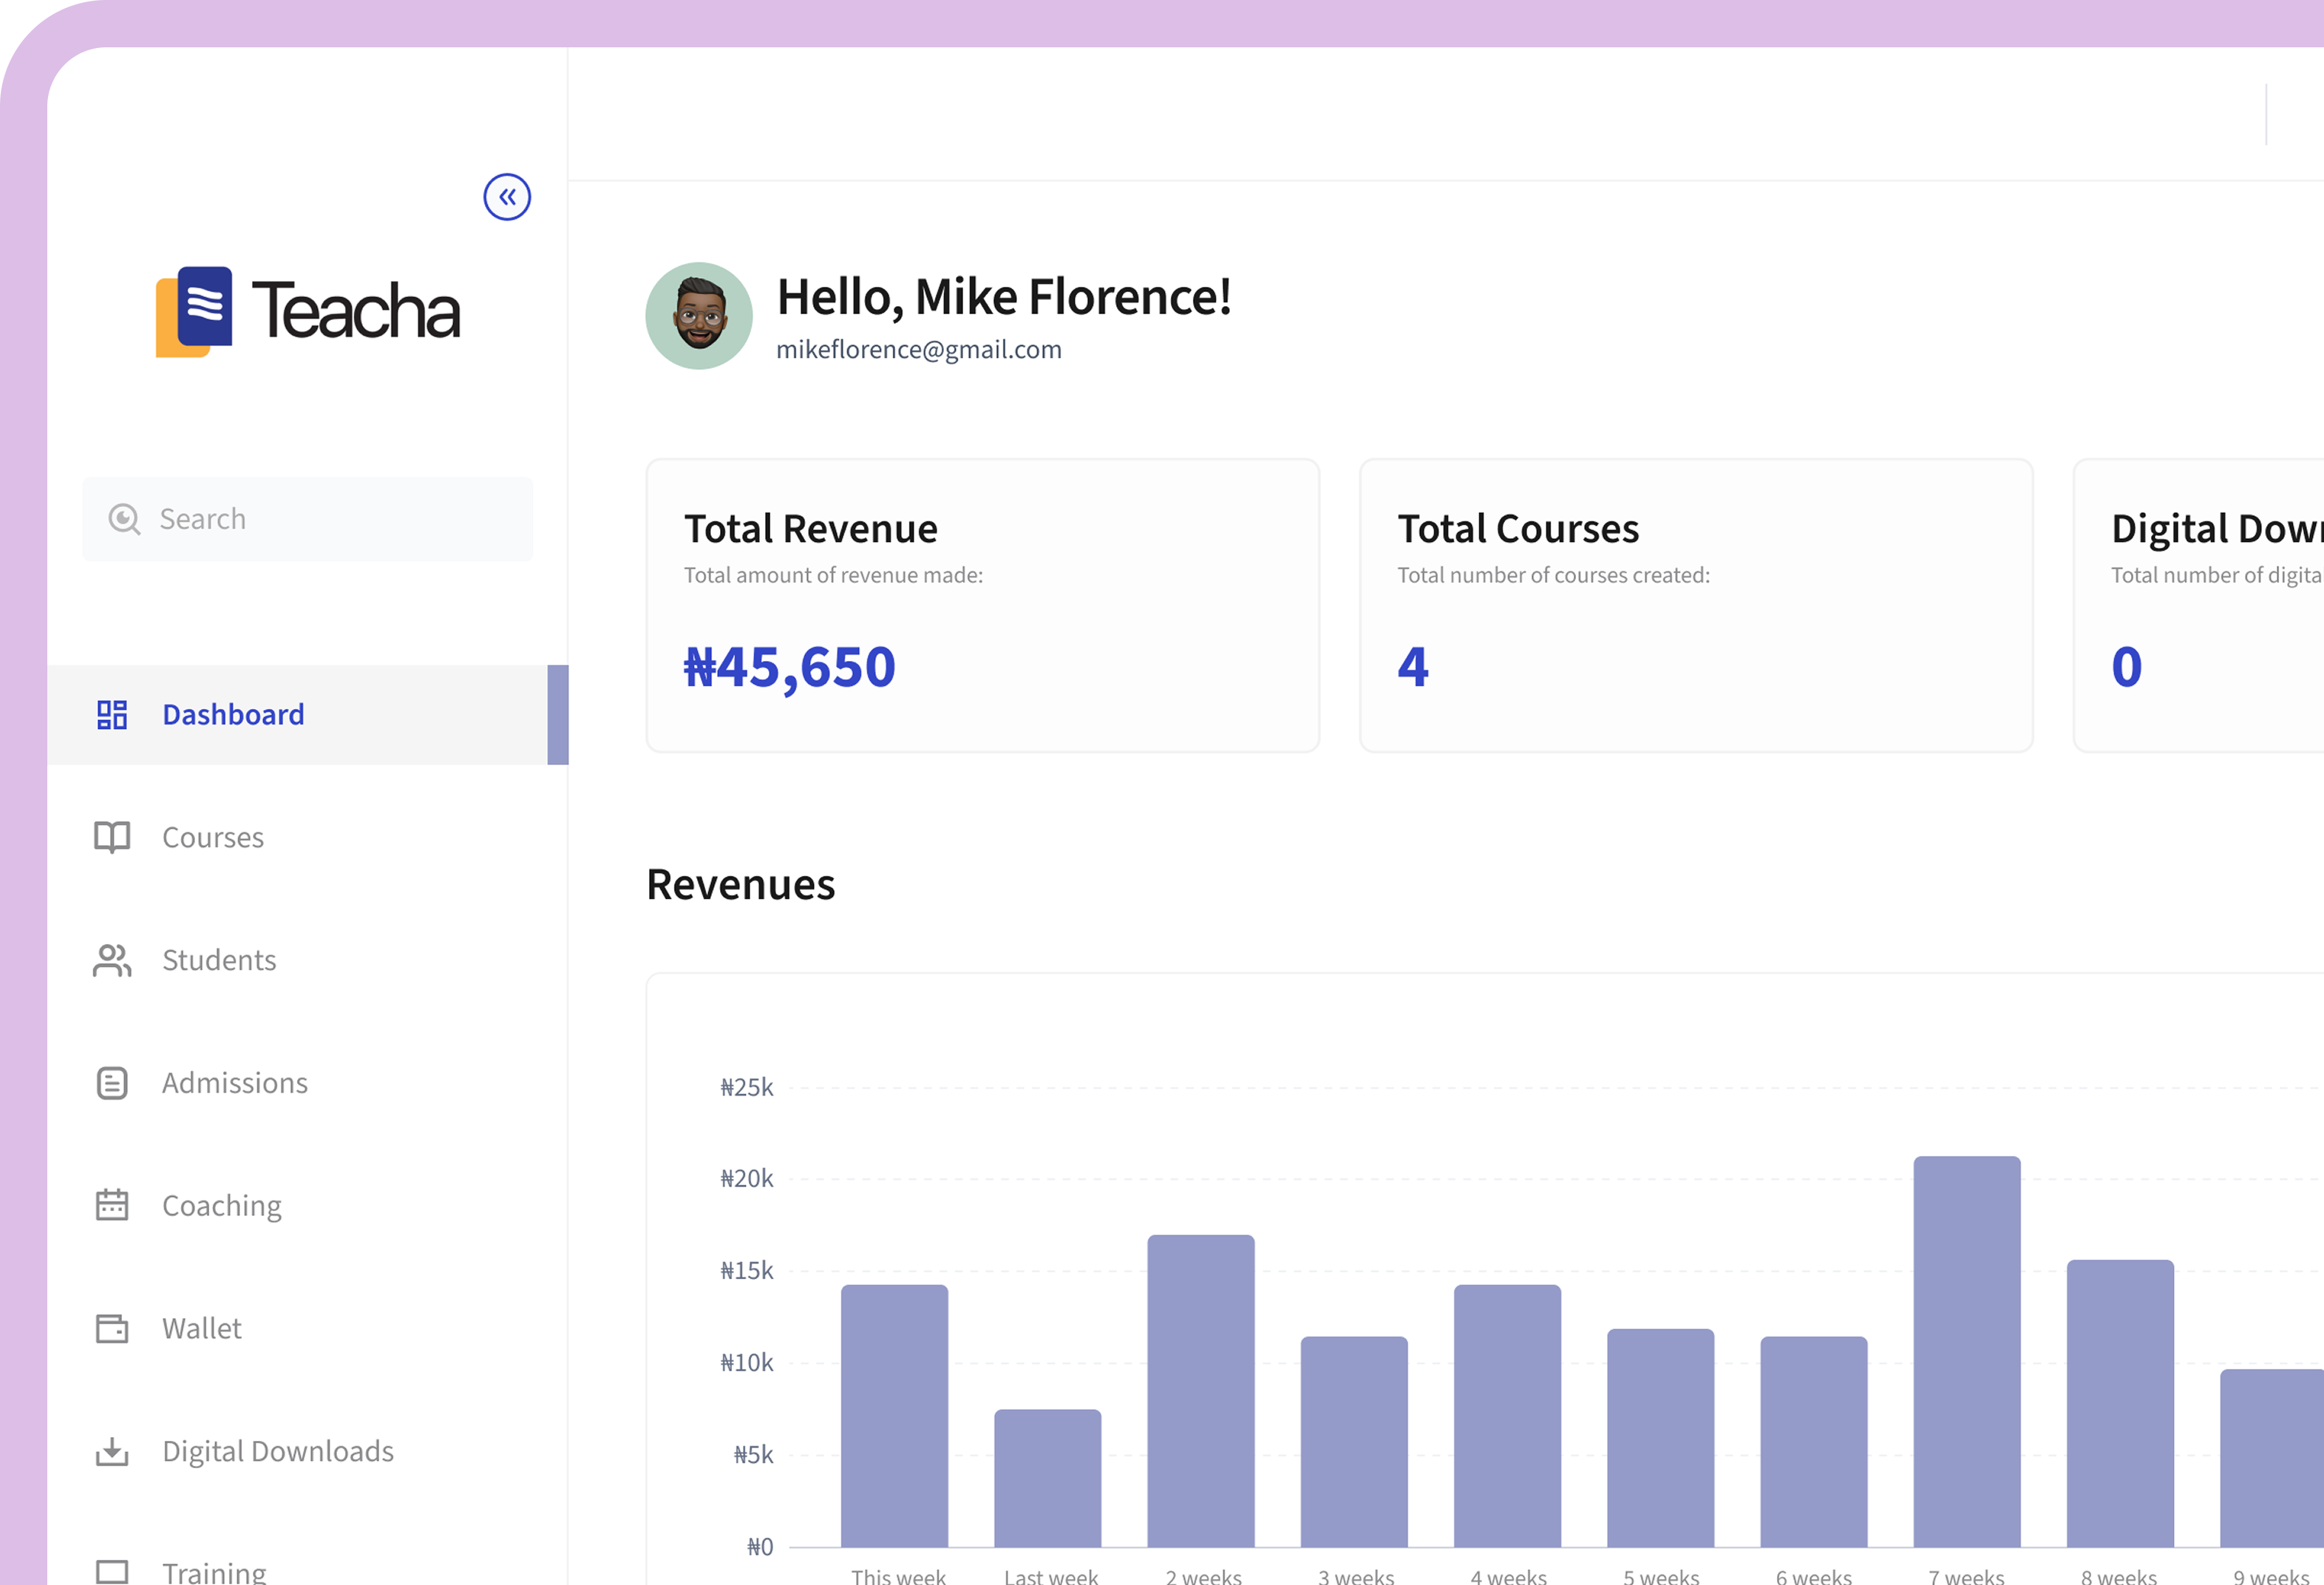Screen dimensions: 2324x1585
Task: Open the Students page
Action: (219, 960)
